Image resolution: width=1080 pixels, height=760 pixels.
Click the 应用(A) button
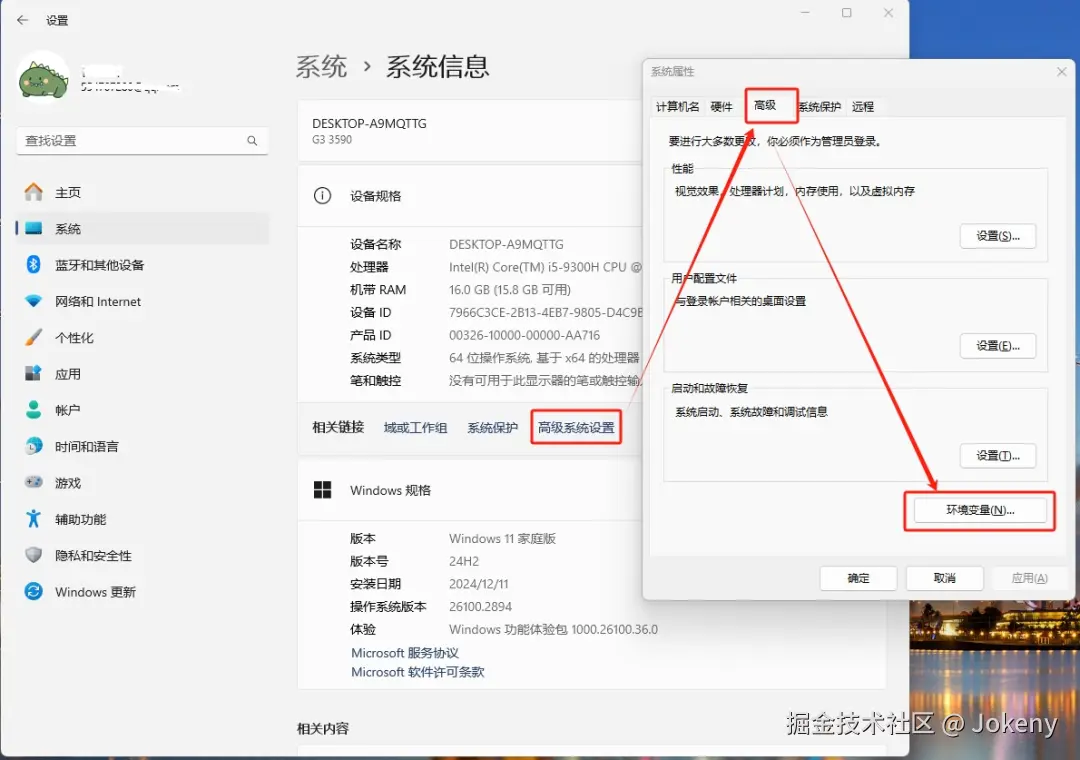1030,578
